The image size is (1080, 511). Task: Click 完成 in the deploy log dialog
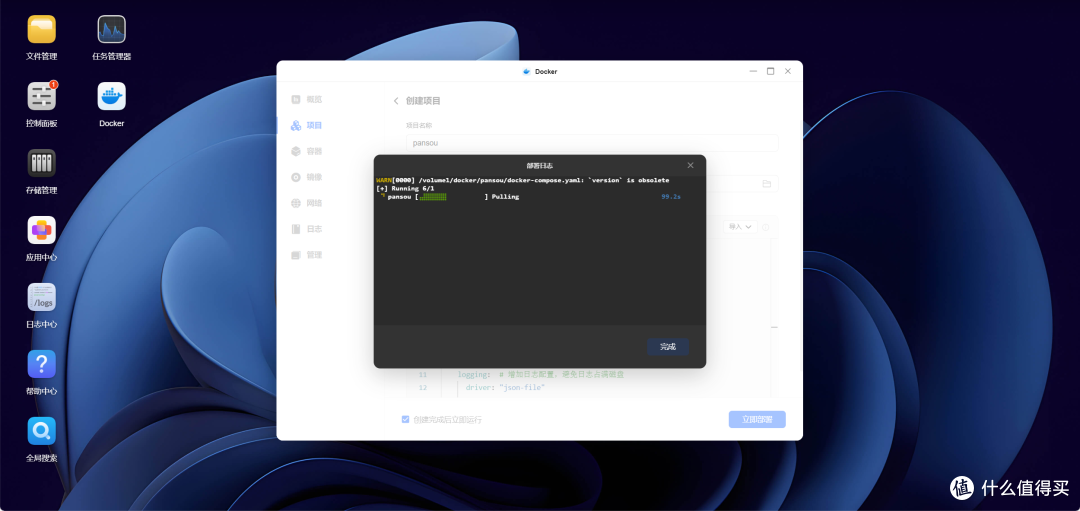(667, 346)
